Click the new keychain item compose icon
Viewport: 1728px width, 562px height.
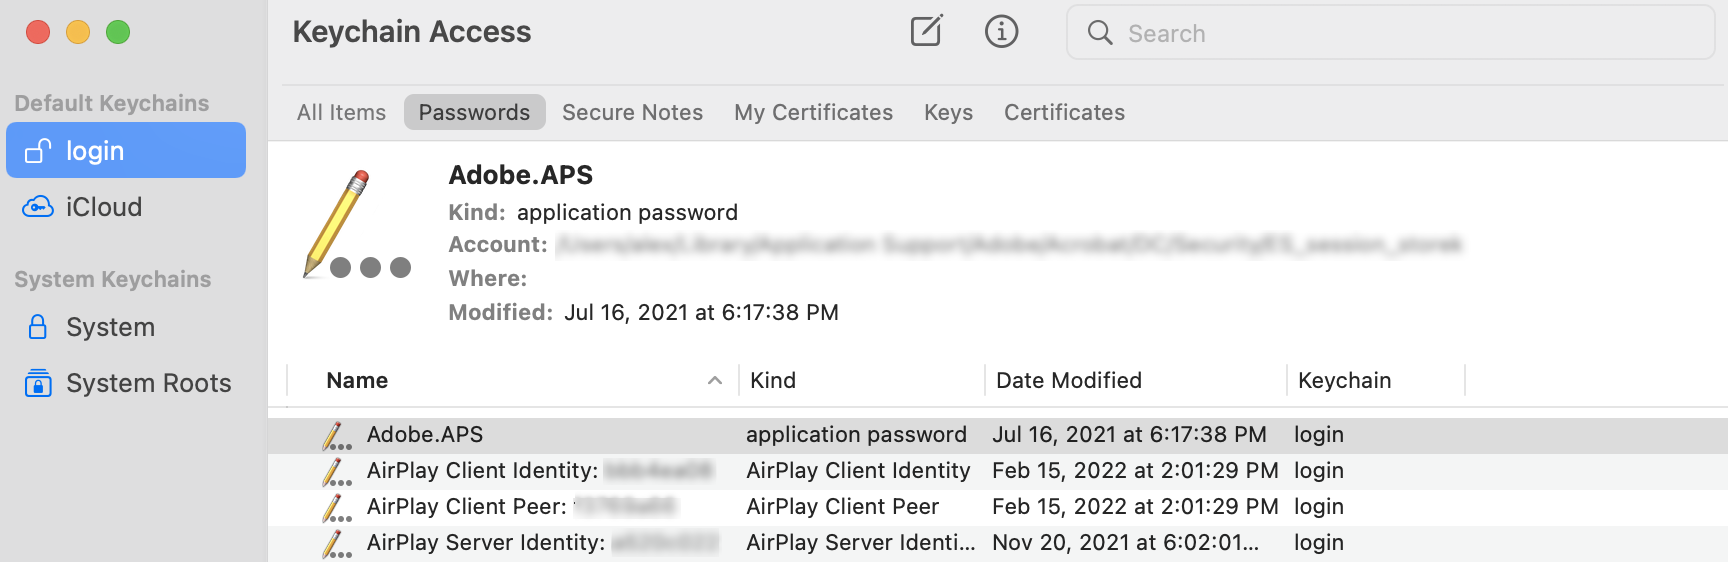tap(926, 31)
